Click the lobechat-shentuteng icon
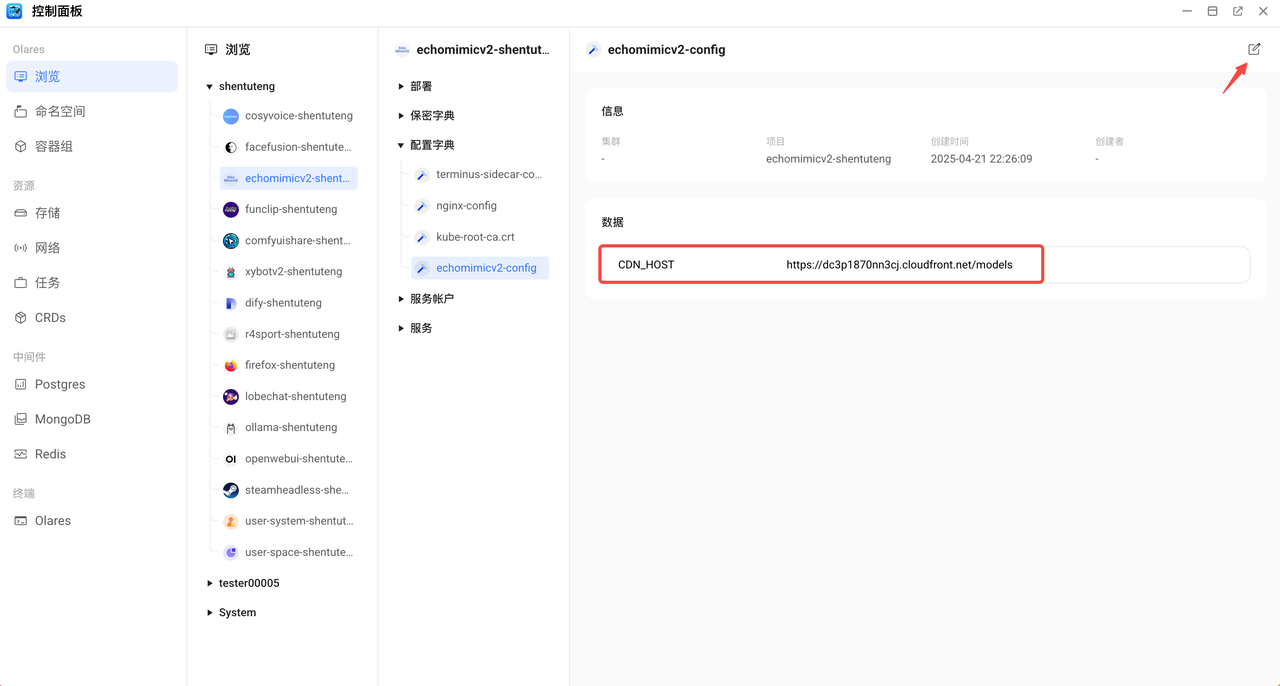The width and height of the screenshot is (1280, 686). (x=231, y=396)
